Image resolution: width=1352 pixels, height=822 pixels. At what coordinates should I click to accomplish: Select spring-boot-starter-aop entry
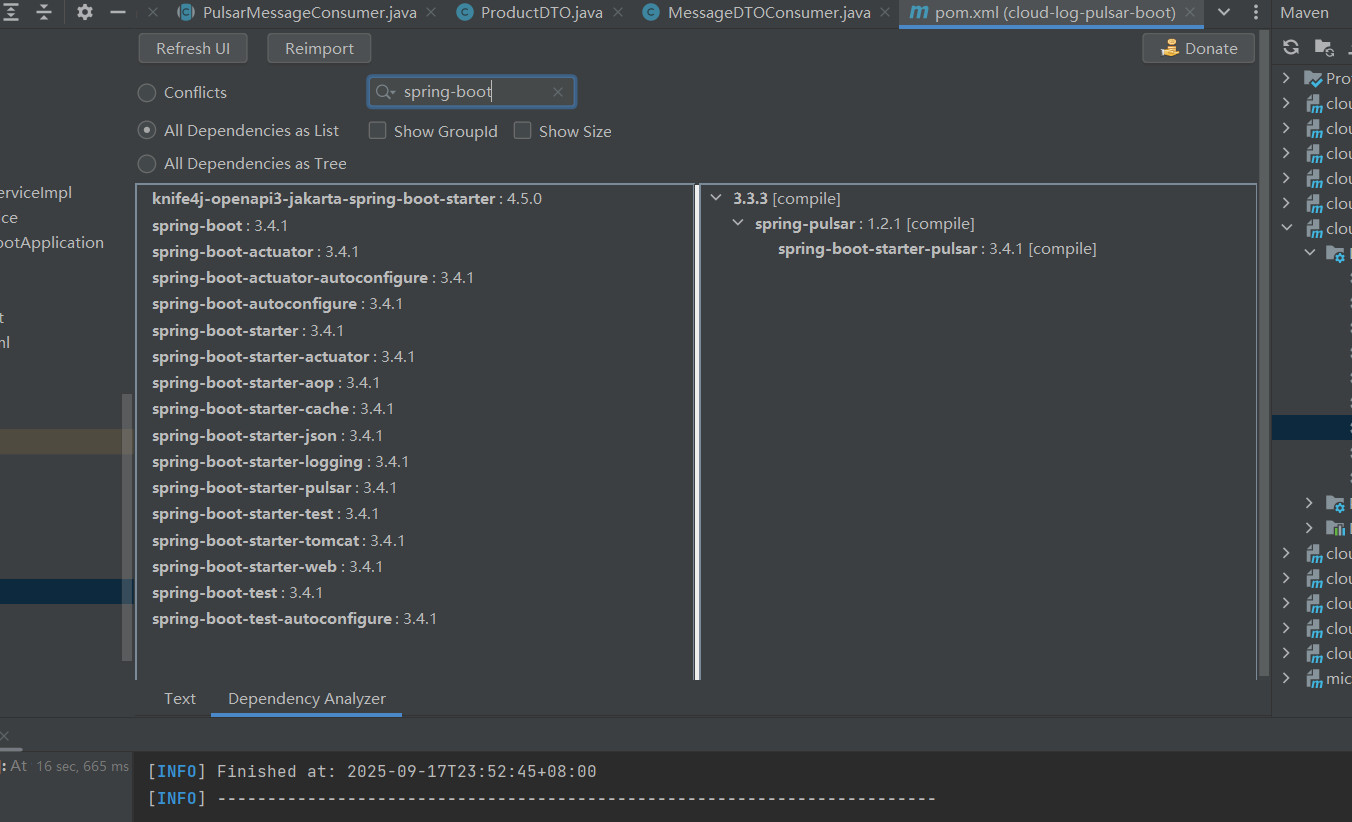coord(266,383)
